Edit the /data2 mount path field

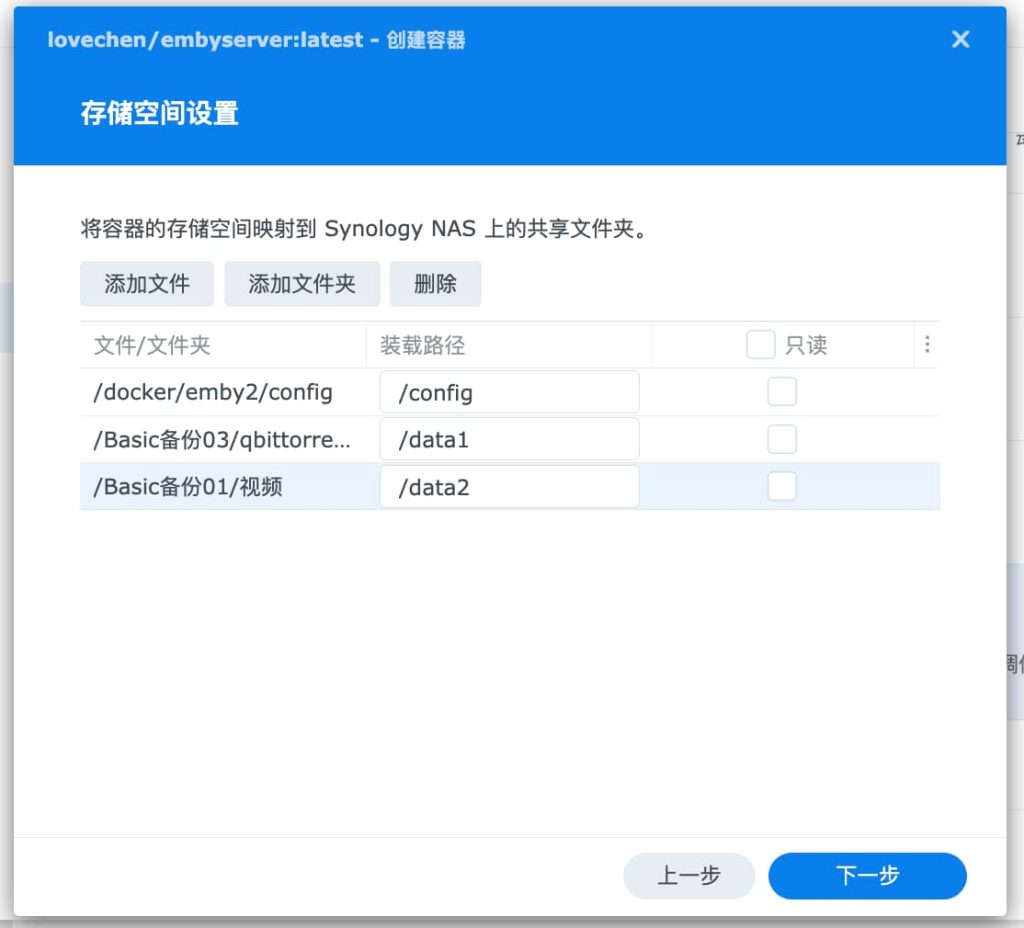coord(509,487)
